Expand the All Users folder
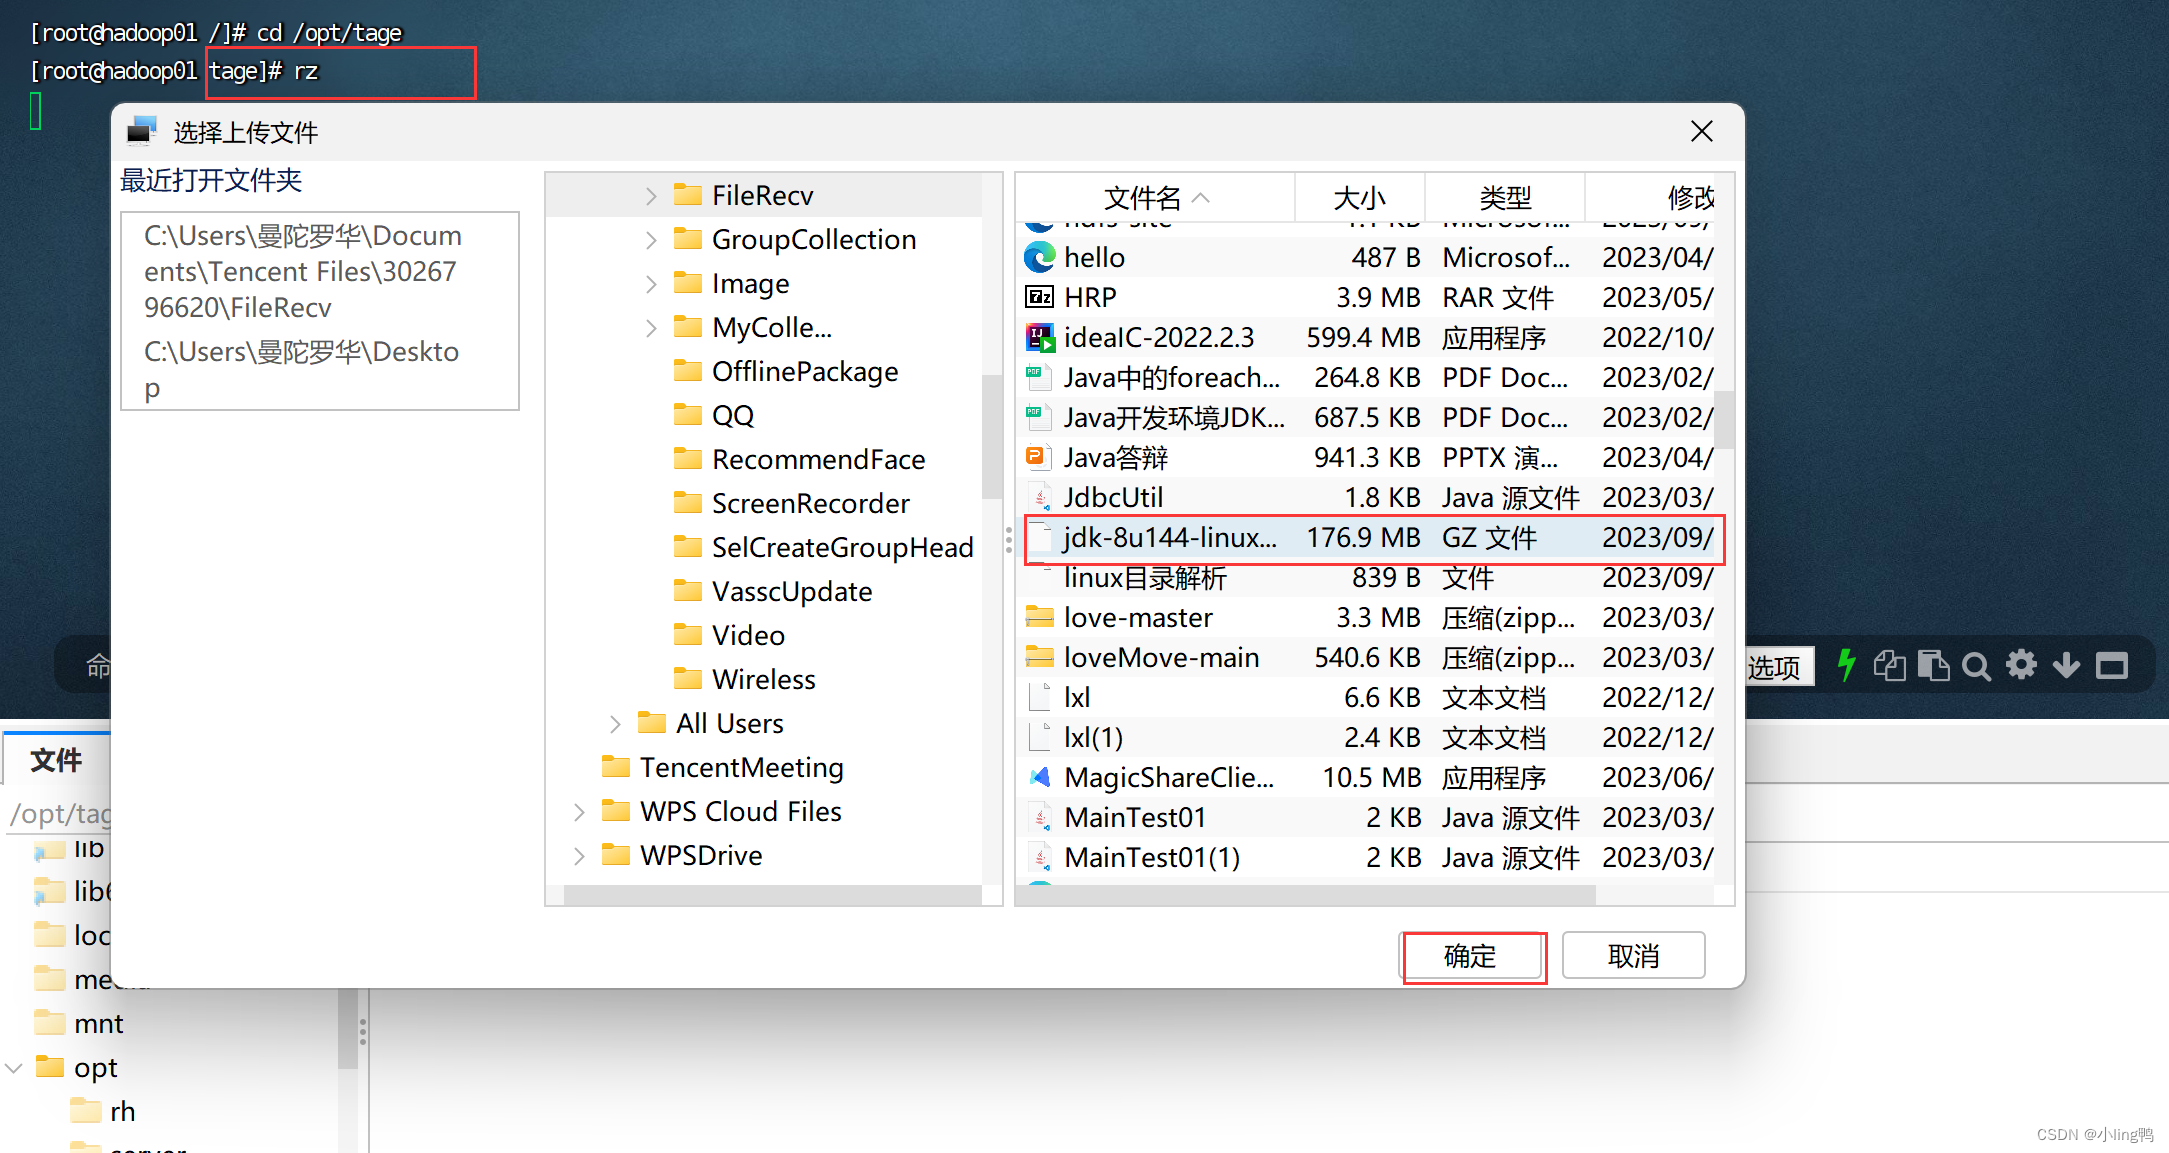This screenshot has width=2169, height=1153. (615, 724)
